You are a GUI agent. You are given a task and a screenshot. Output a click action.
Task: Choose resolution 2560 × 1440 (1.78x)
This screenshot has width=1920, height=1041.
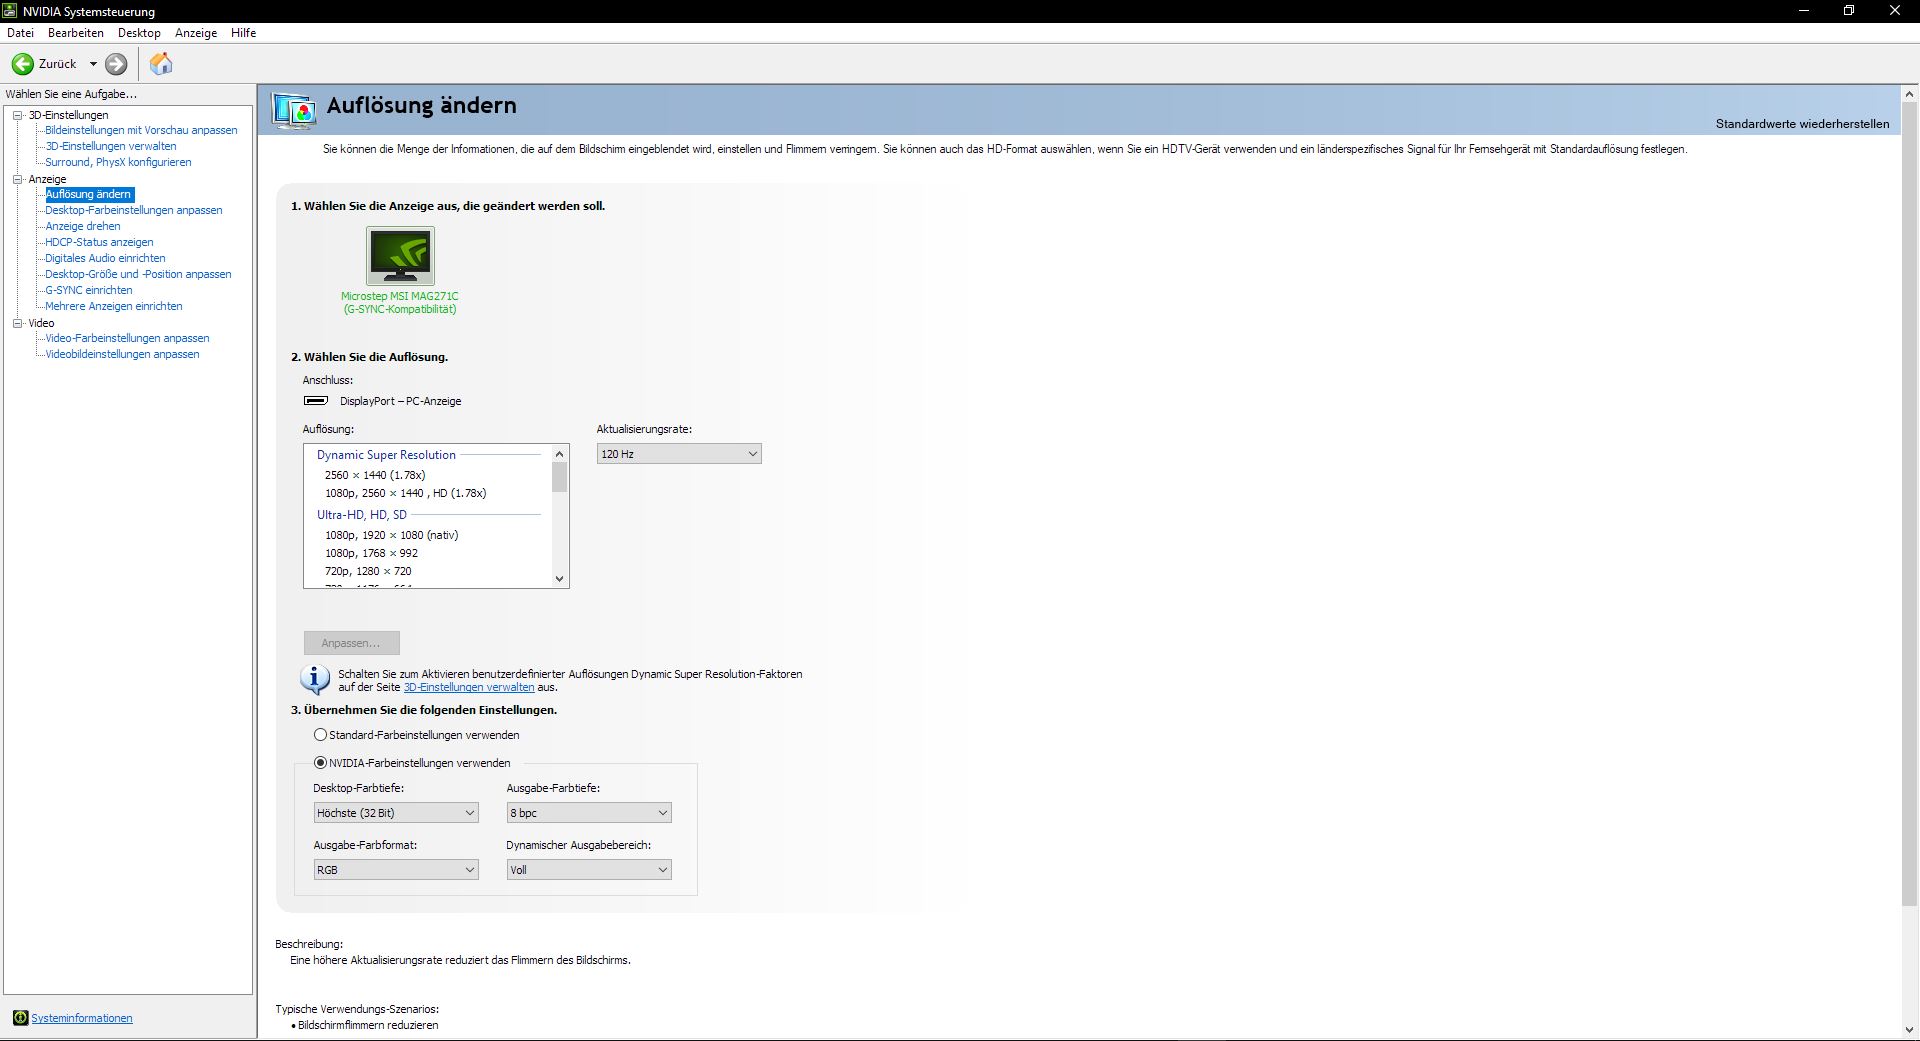[x=375, y=475]
